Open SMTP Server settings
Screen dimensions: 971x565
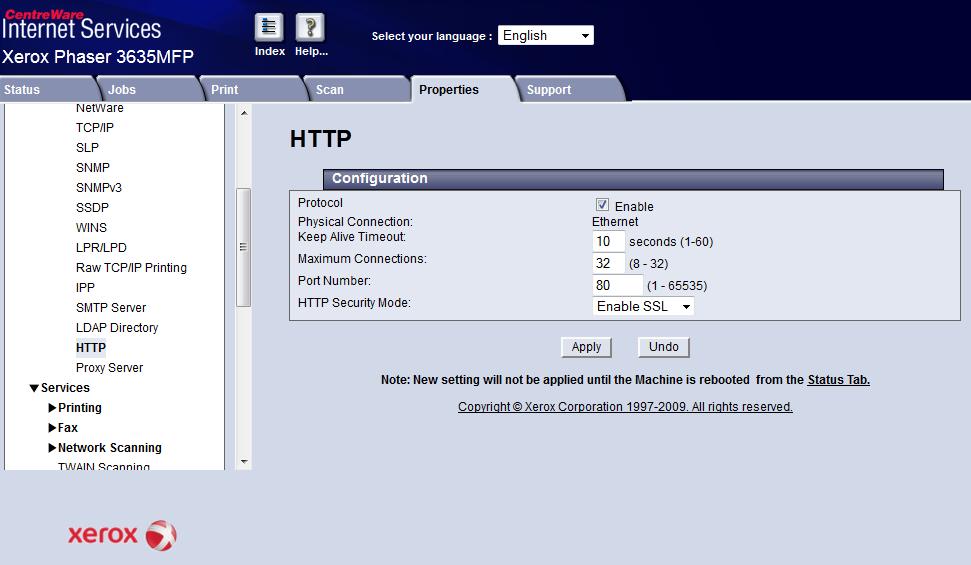111,307
